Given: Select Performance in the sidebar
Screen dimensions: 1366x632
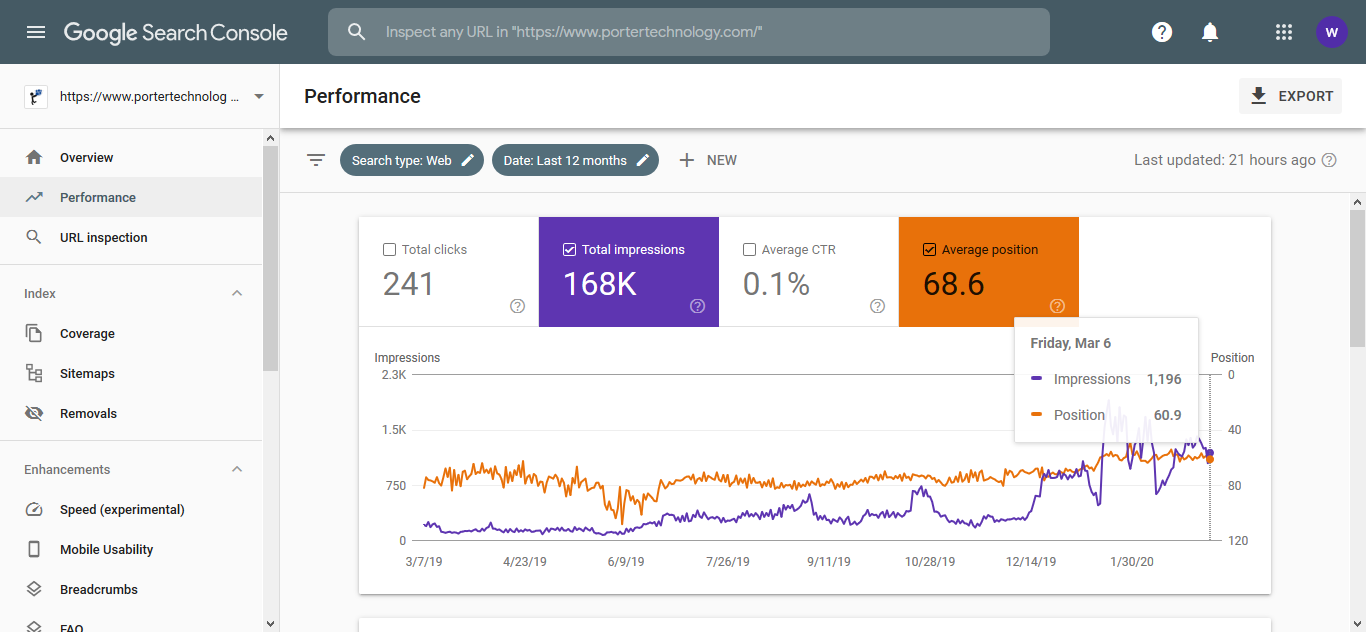Looking at the screenshot, I should (x=131, y=197).
